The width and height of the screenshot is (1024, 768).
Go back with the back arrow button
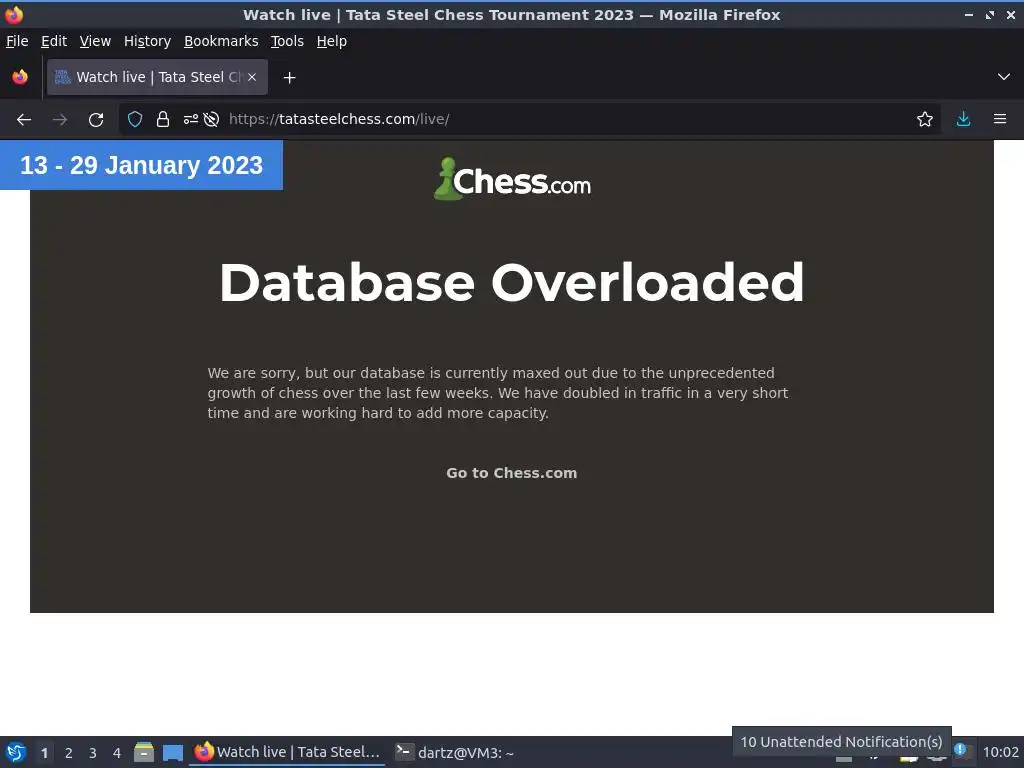pyautogui.click(x=24, y=120)
